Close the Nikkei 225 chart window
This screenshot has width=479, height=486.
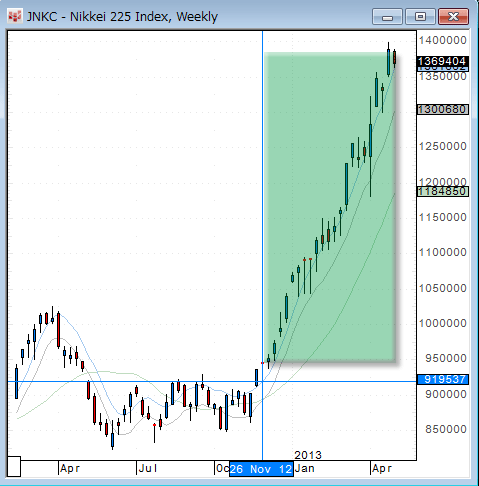click(453, 17)
